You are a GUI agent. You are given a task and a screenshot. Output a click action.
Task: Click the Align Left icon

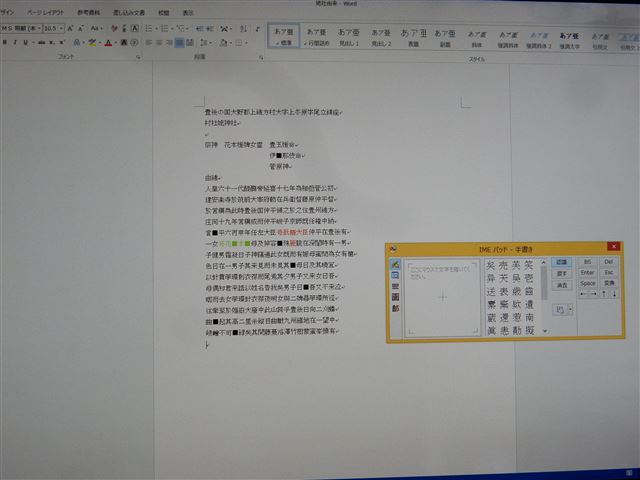tap(149, 42)
